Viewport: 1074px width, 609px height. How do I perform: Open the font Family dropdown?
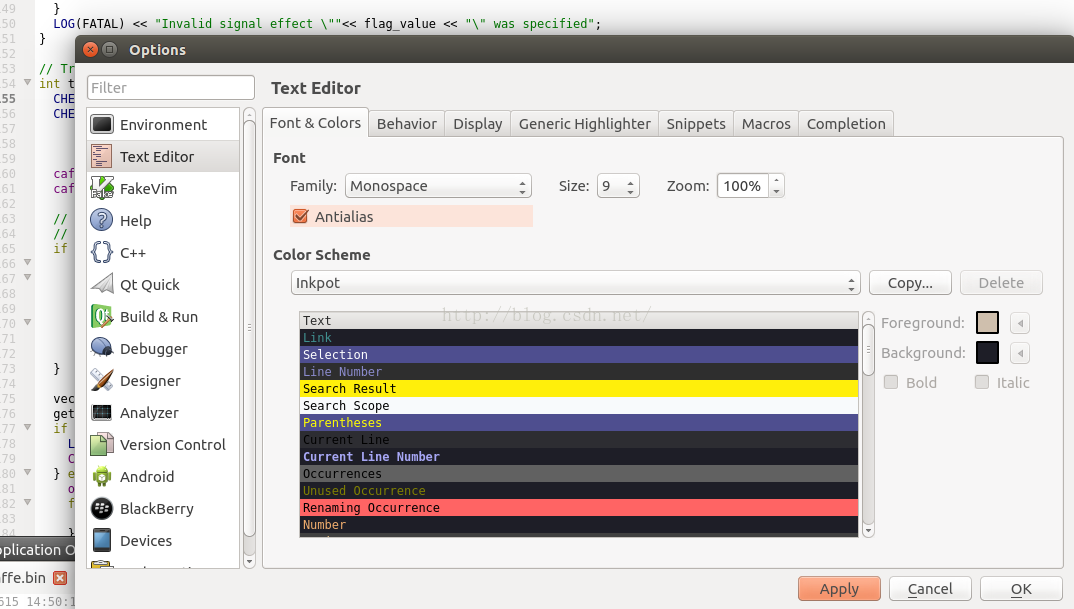[x=438, y=186]
